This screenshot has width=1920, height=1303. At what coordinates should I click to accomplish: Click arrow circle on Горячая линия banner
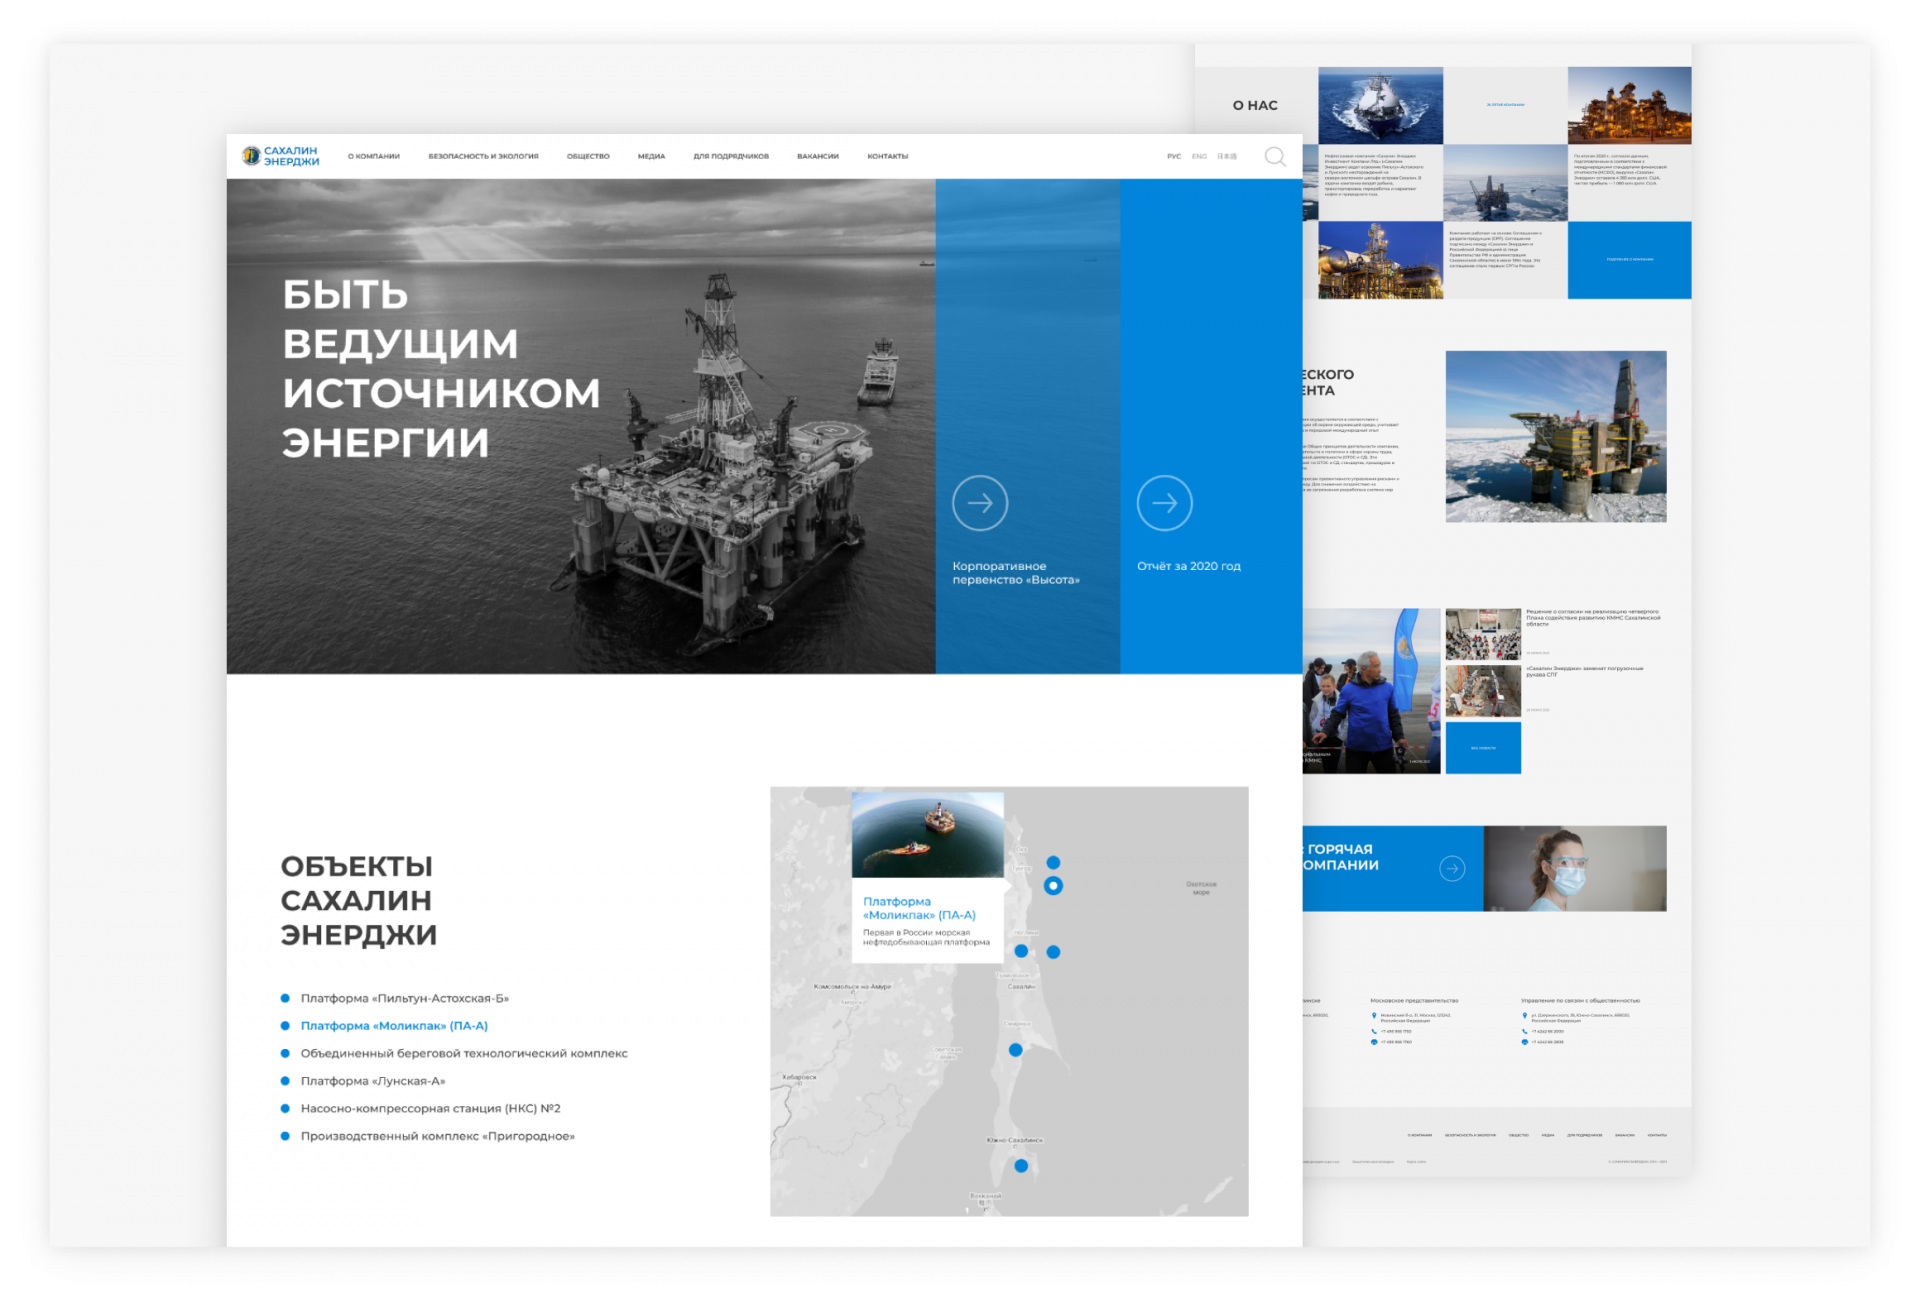[1452, 868]
